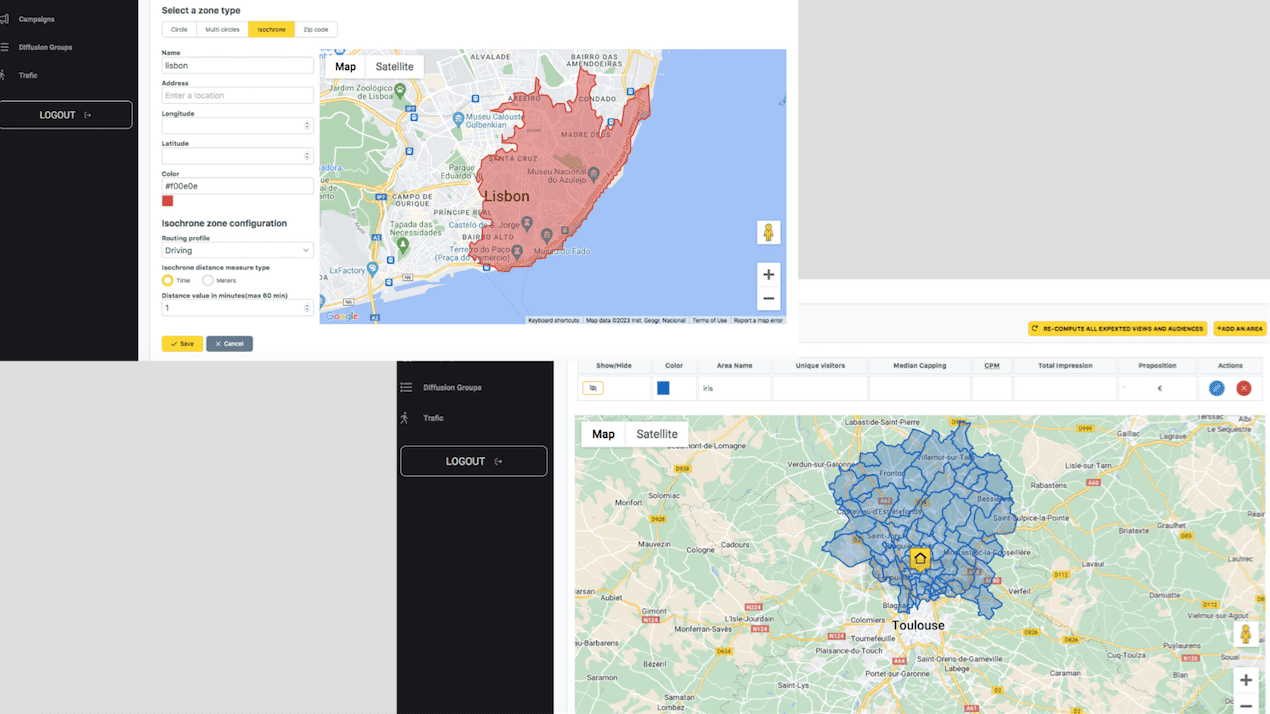The image size is (1270, 714).
Task: Click the Longitude field stepper arrows
Action: click(307, 125)
